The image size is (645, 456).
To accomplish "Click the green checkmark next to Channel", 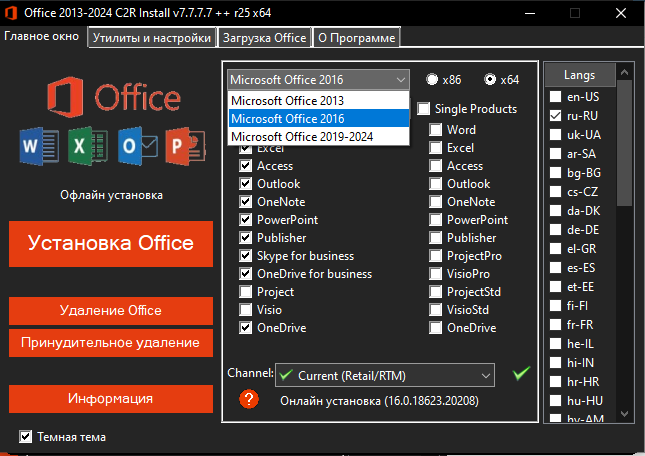I will click(x=521, y=373).
